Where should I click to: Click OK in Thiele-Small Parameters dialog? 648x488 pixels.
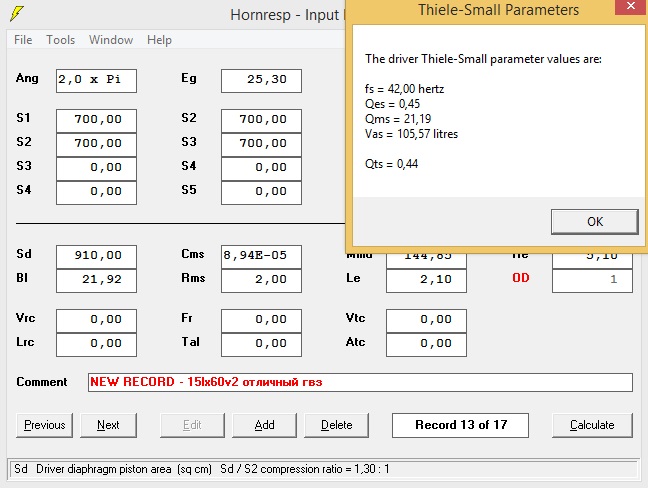click(595, 222)
